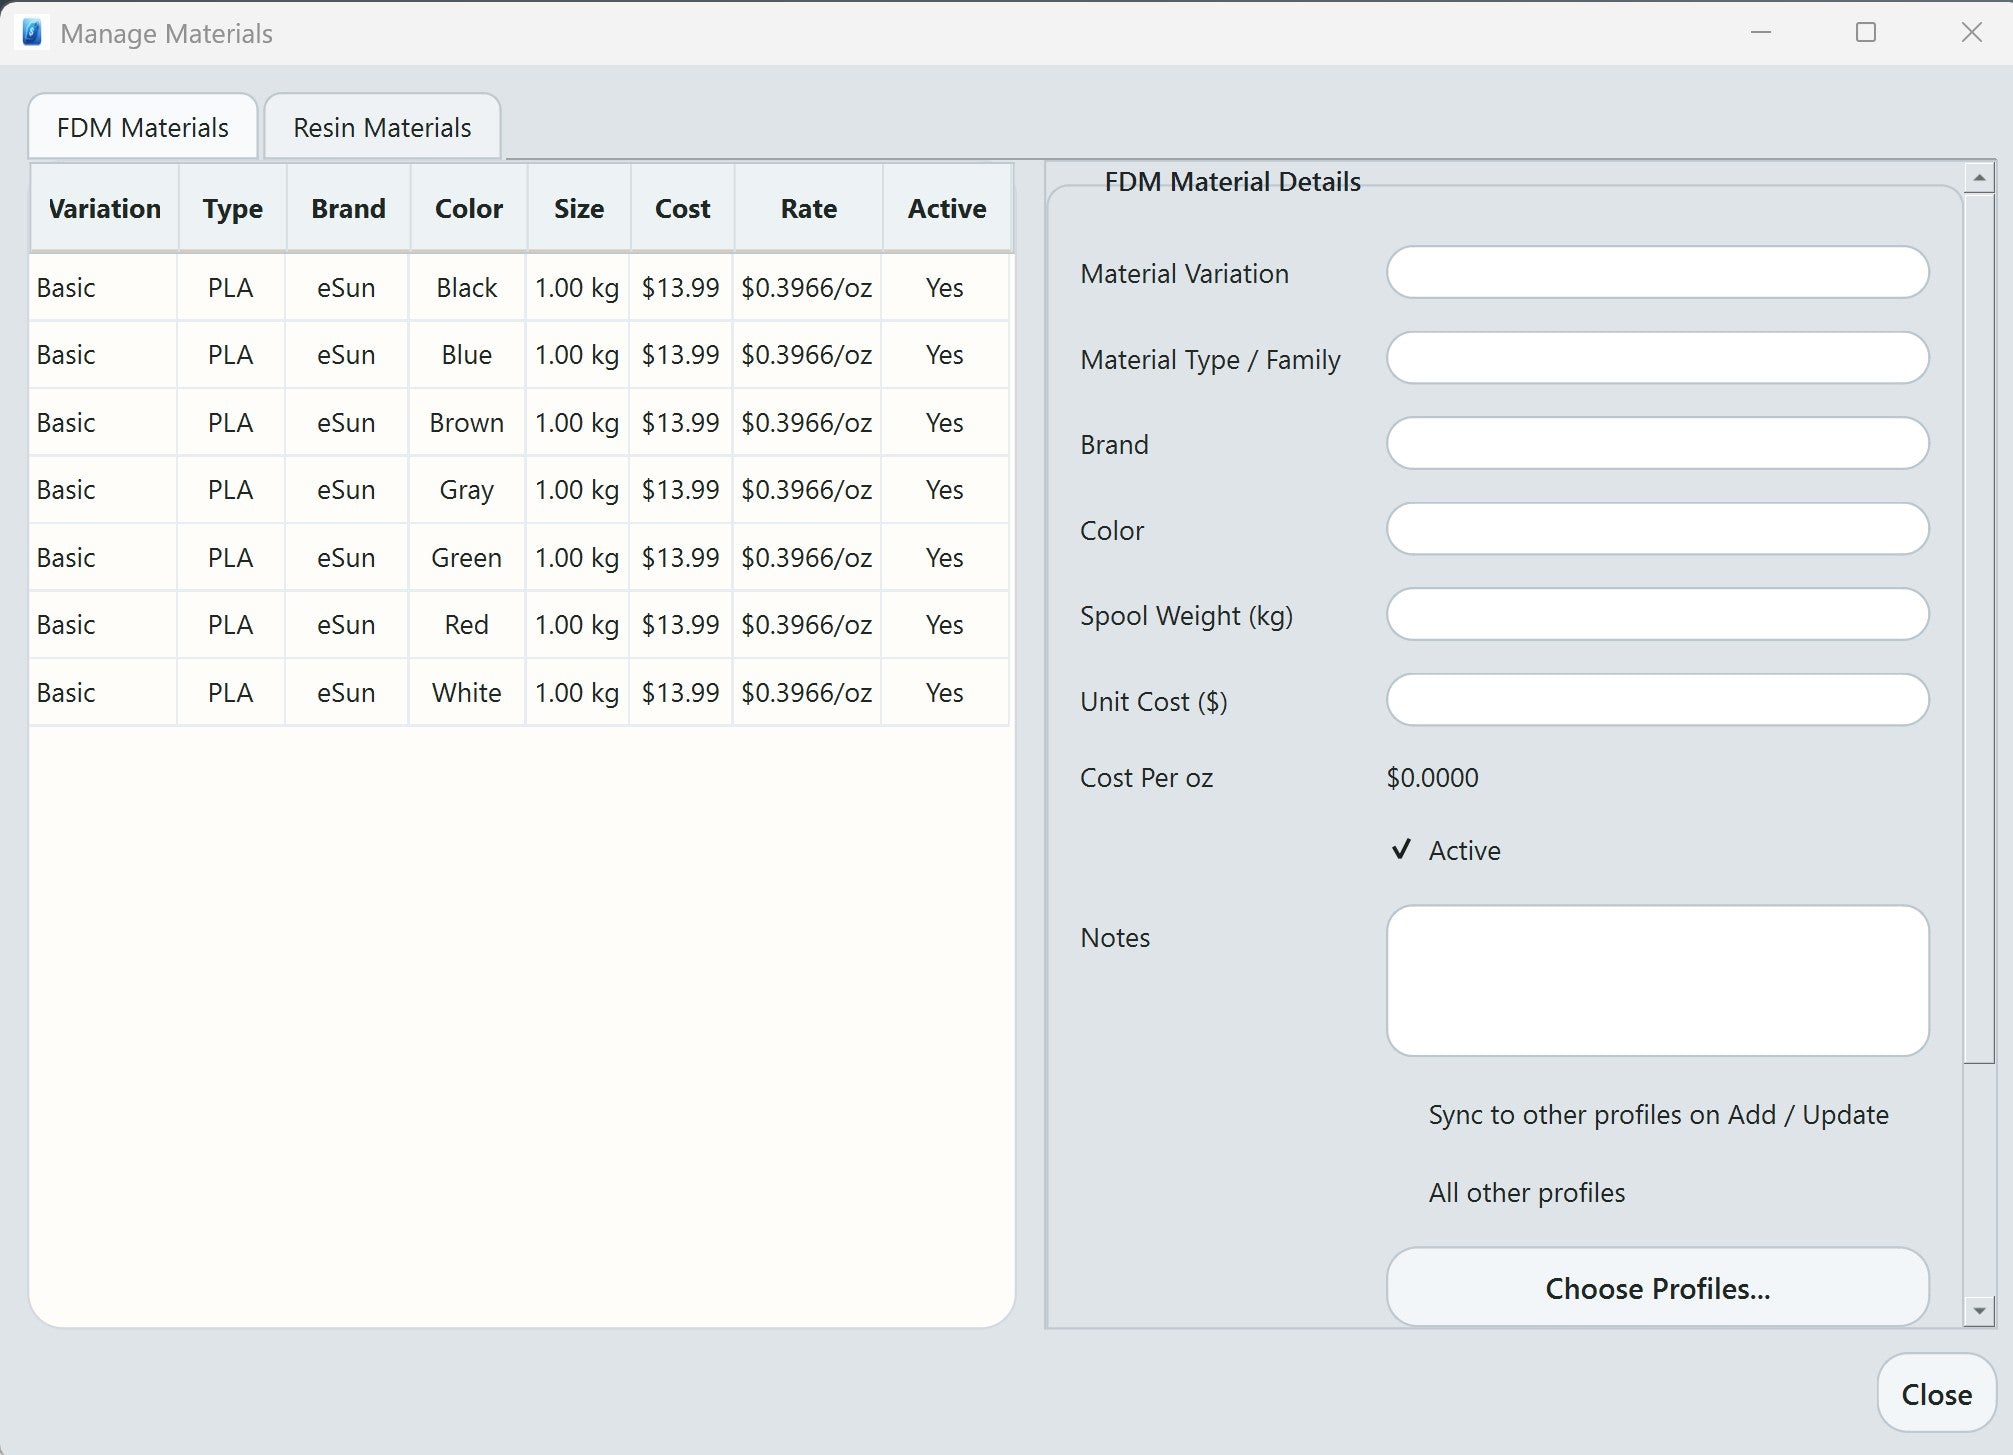Click the Manage Materials application icon
2013x1455 pixels.
pyautogui.click(x=31, y=32)
